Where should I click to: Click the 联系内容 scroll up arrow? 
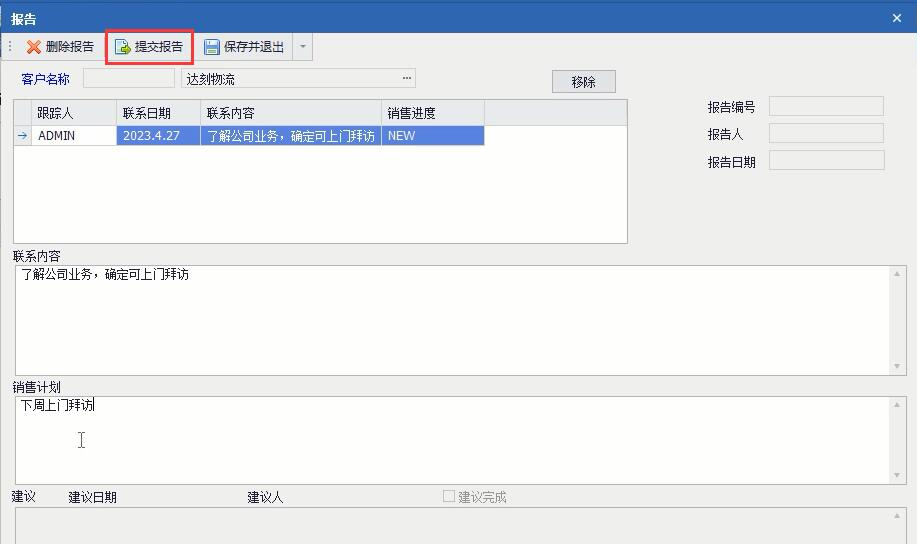[897, 274]
